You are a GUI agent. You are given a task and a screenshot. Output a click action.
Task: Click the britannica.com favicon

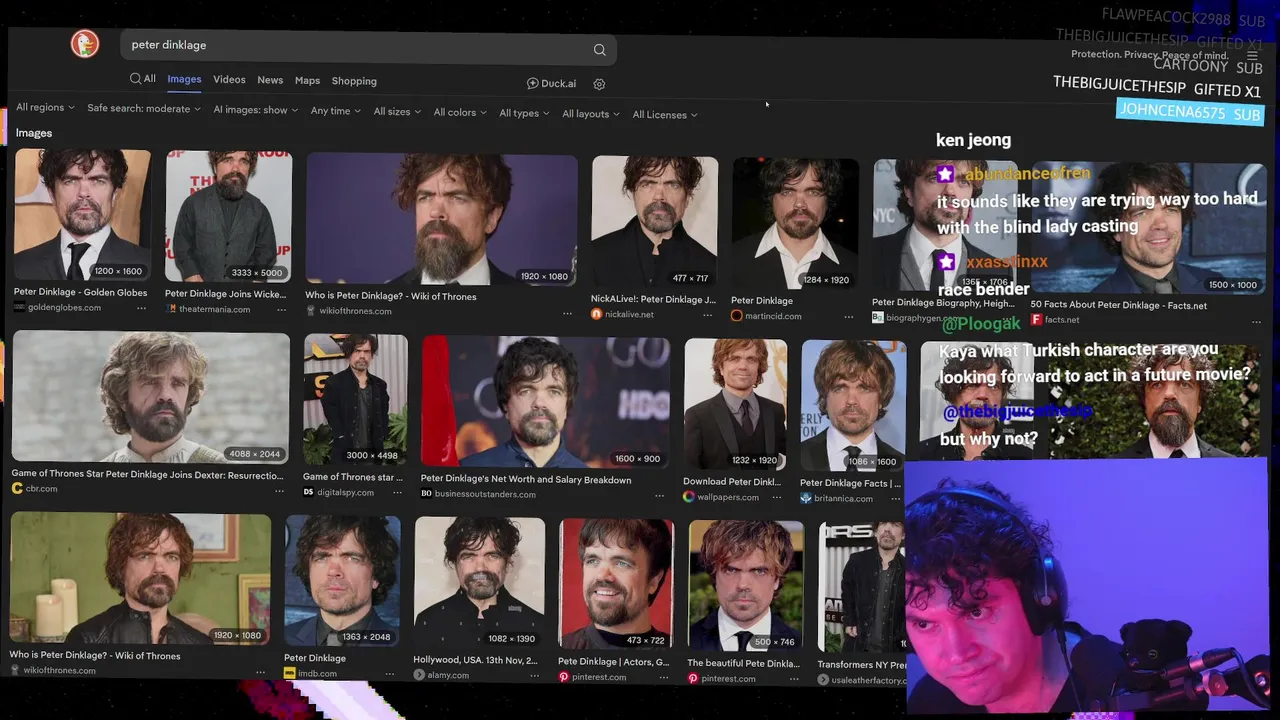[x=806, y=498]
